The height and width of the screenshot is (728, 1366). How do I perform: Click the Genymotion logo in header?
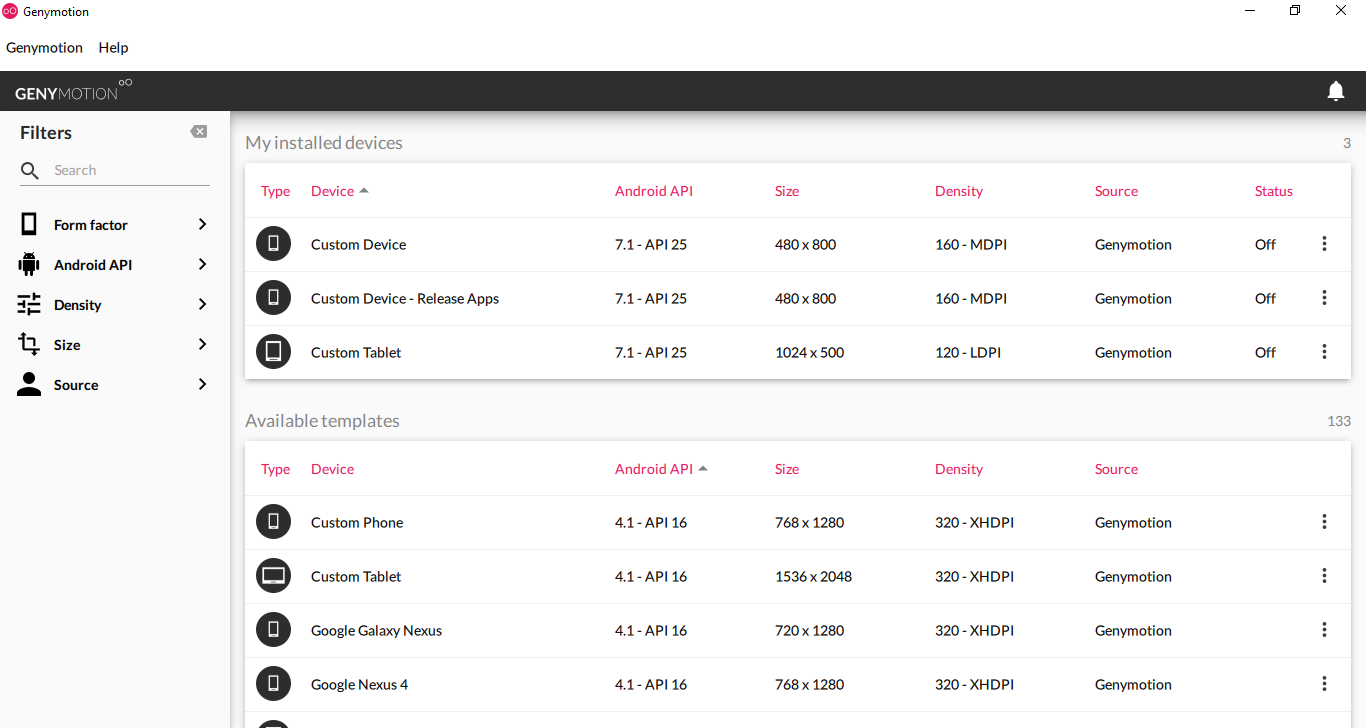pyautogui.click(x=74, y=91)
